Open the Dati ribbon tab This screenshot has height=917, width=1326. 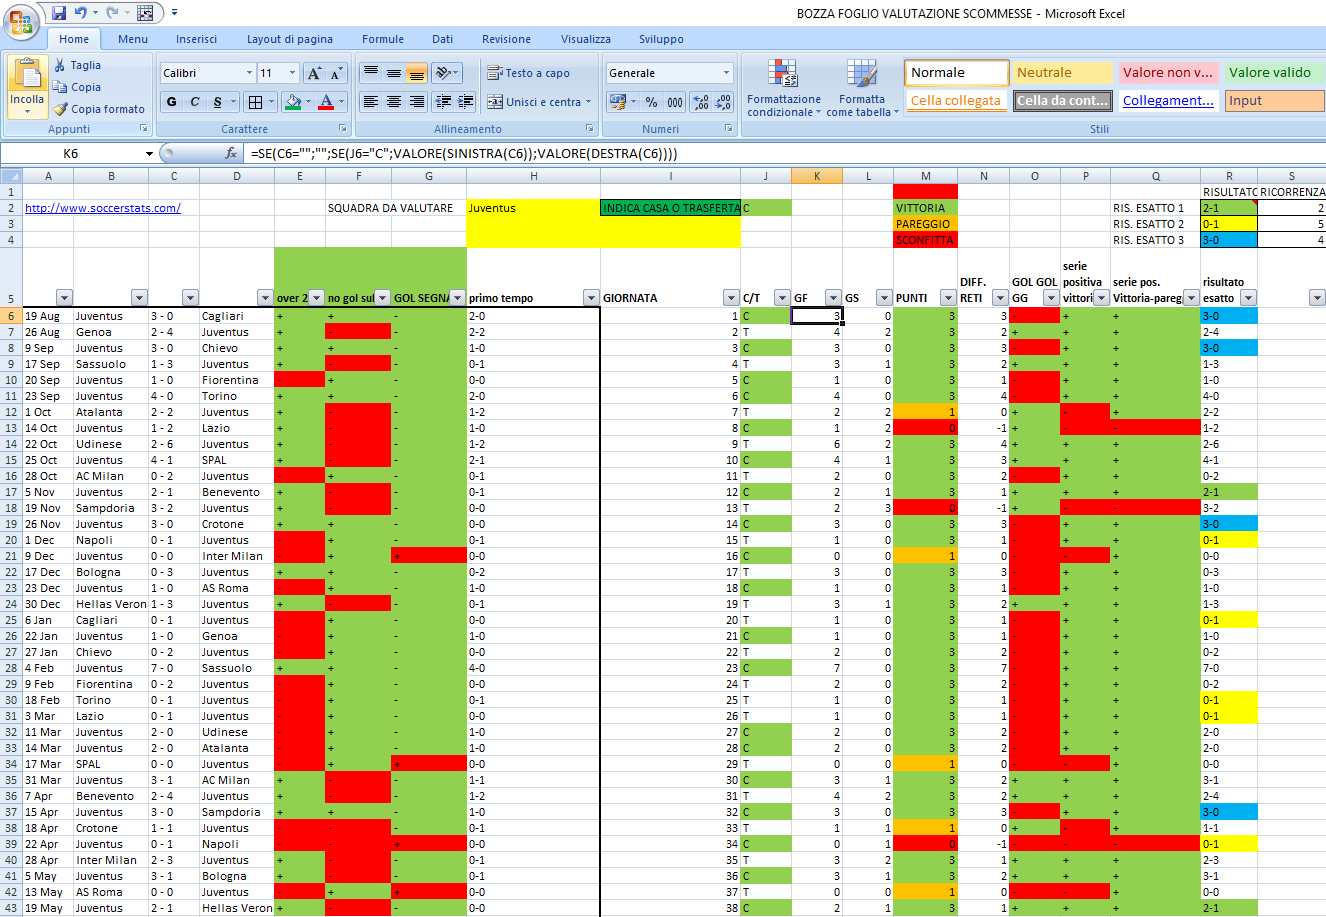(442, 39)
